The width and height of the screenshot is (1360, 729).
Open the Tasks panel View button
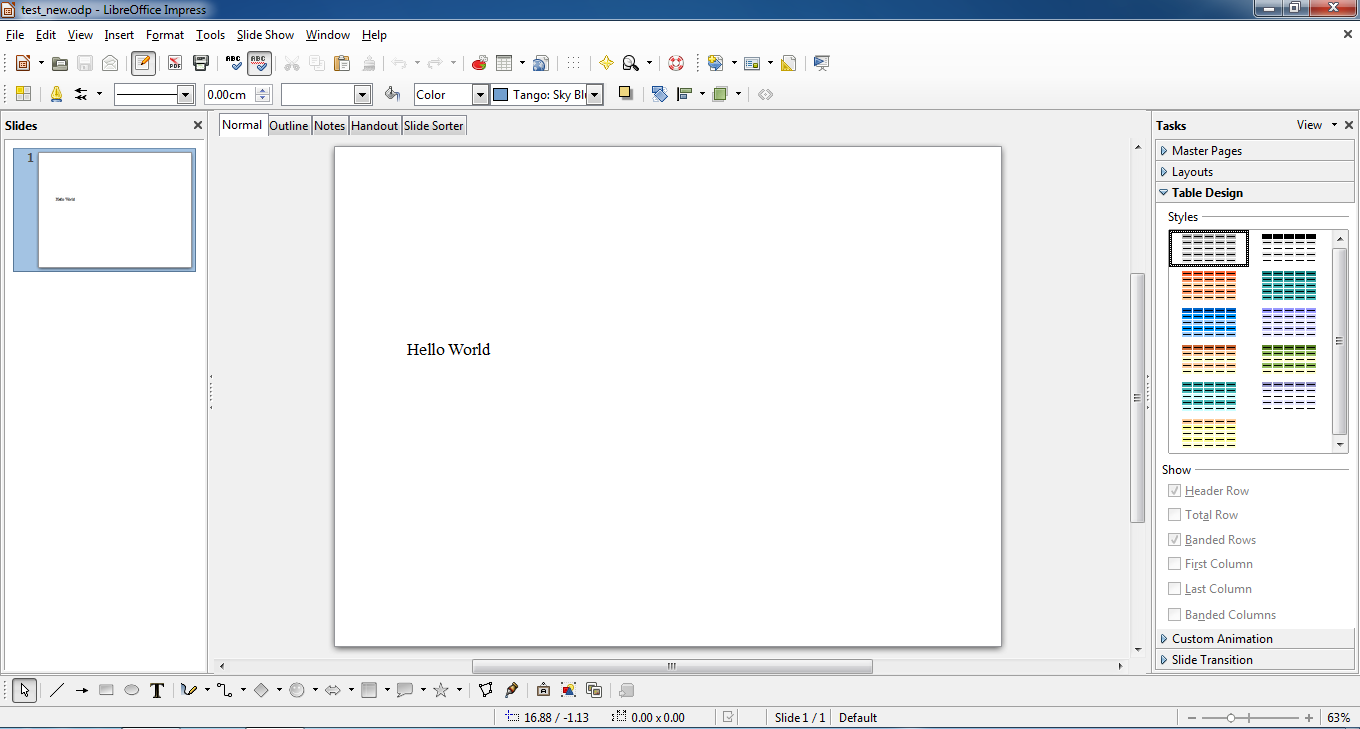tap(1316, 125)
